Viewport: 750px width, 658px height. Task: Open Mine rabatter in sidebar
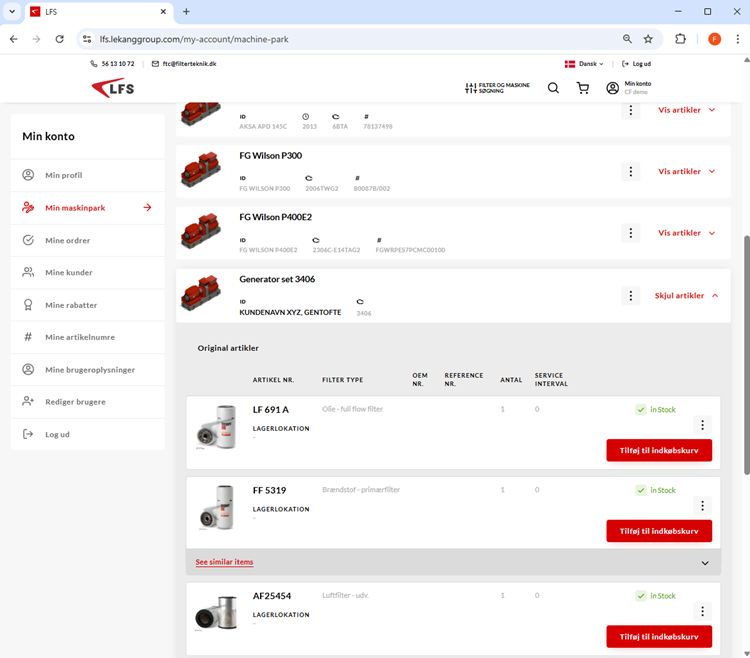88,305
